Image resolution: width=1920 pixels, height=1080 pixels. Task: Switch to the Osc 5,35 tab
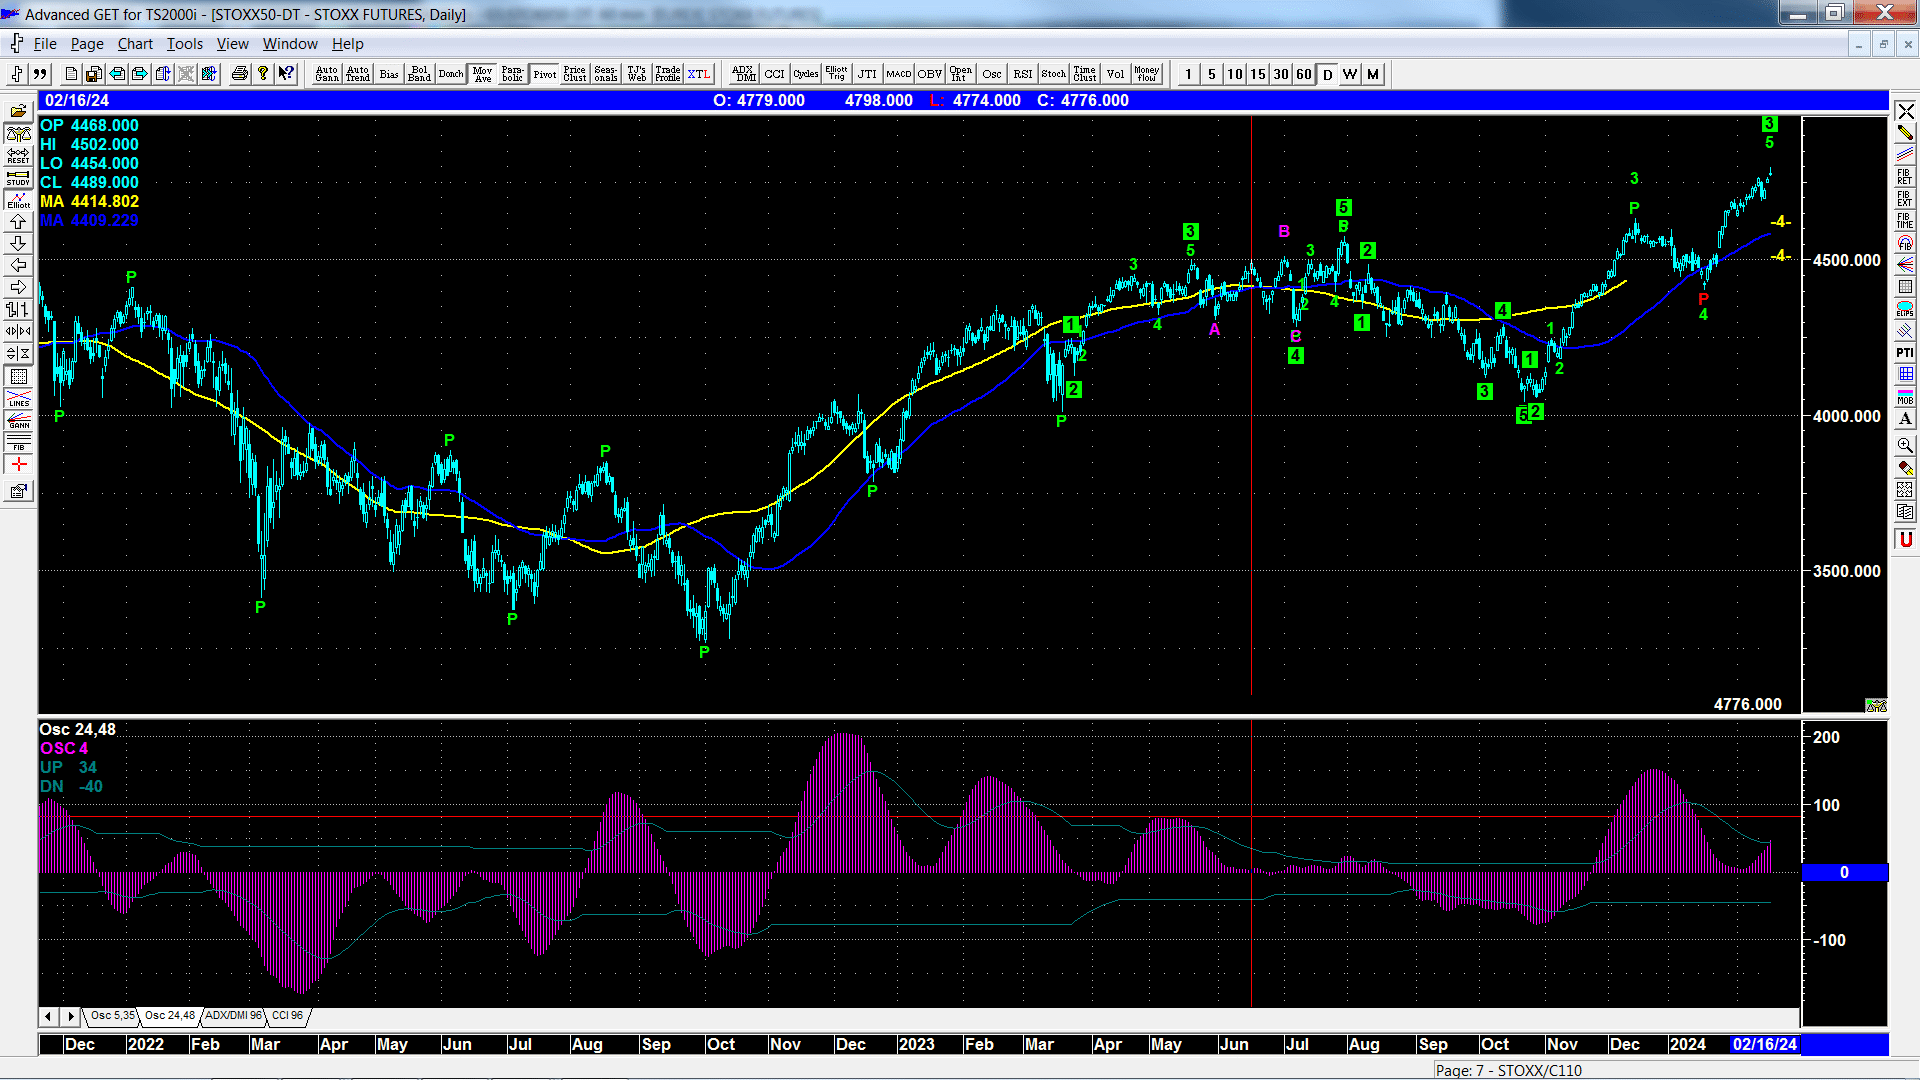112,1016
